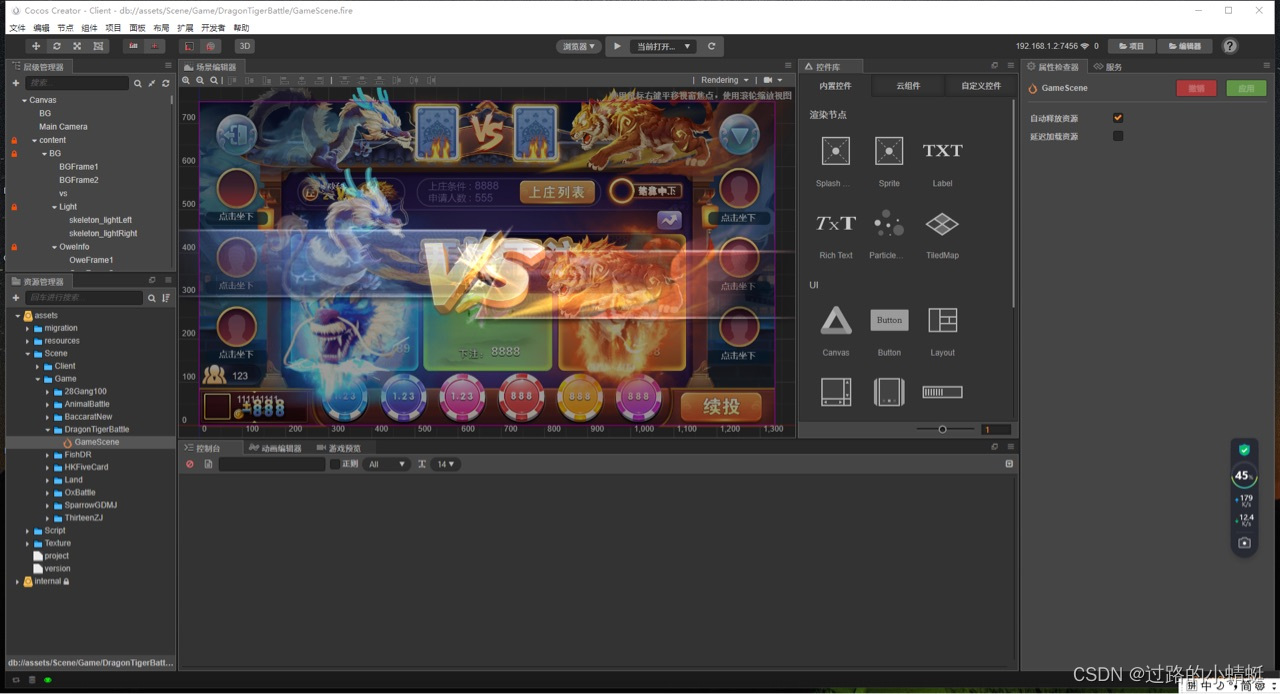Image resolution: width=1280 pixels, height=694 pixels.
Task: Switch to the 云组件 tab
Action: pos(908,86)
